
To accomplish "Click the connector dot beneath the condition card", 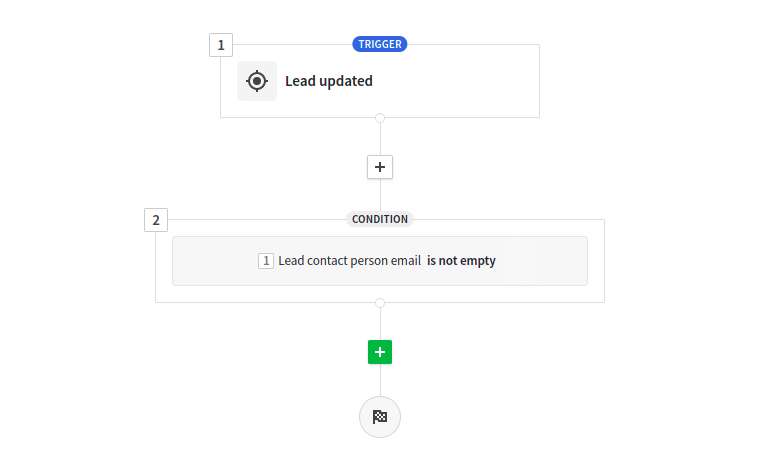I will point(380,302).
